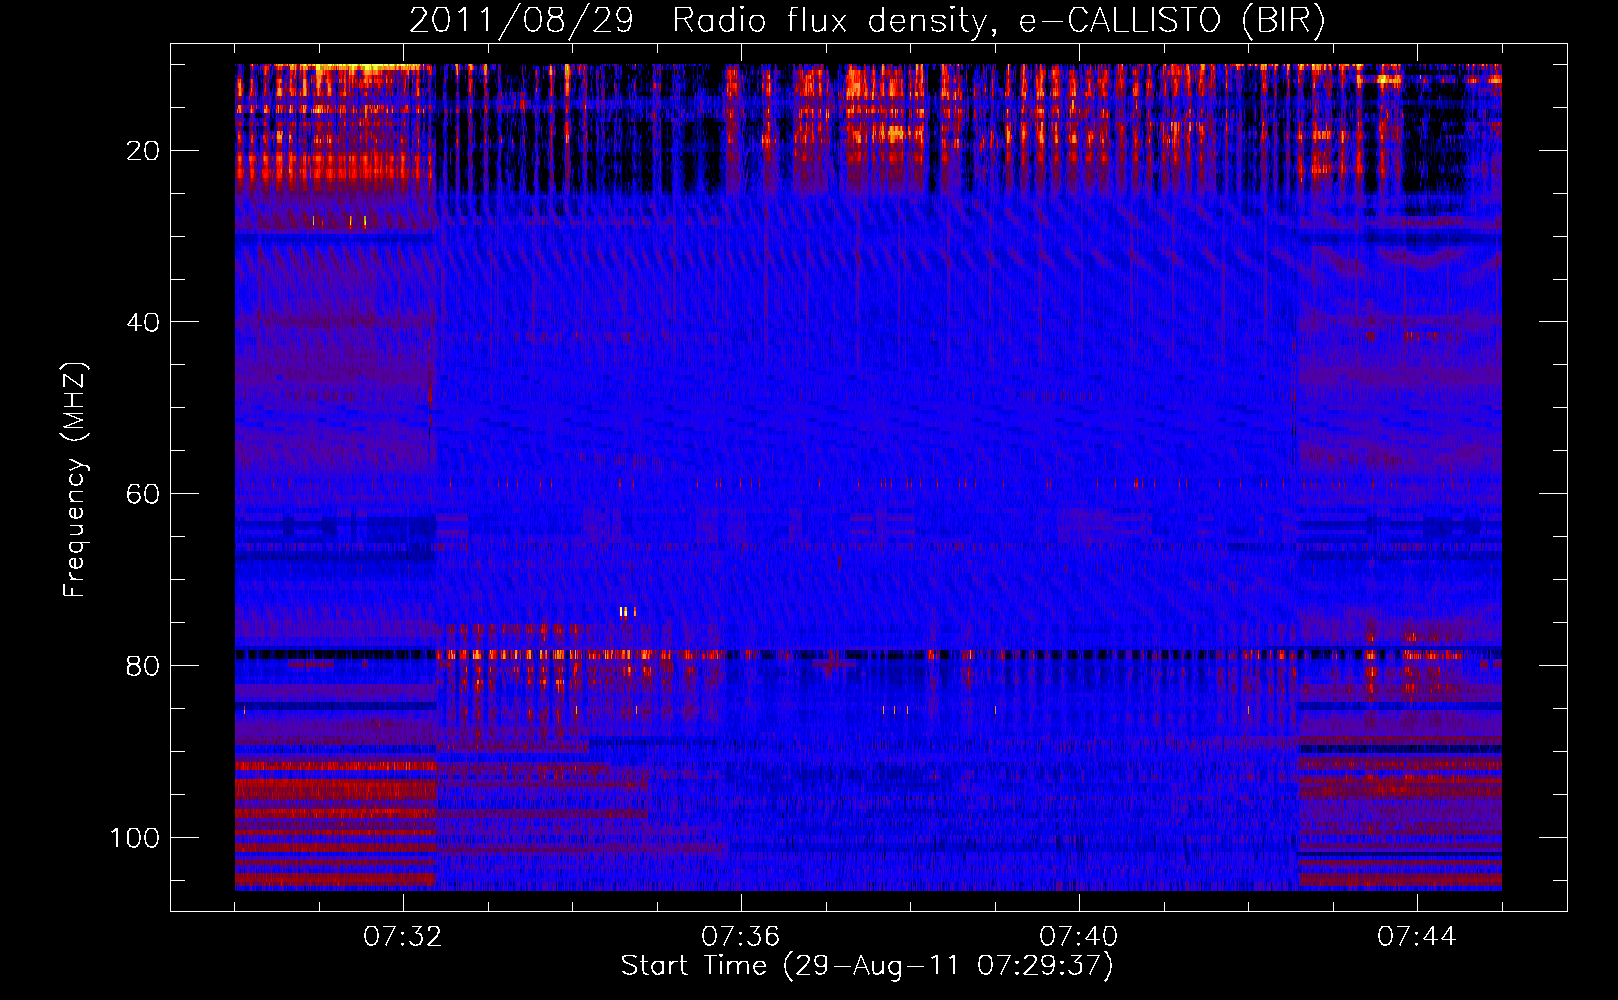
Task: Click the 07:40 time tick label
Action: [x=1079, y=937]
